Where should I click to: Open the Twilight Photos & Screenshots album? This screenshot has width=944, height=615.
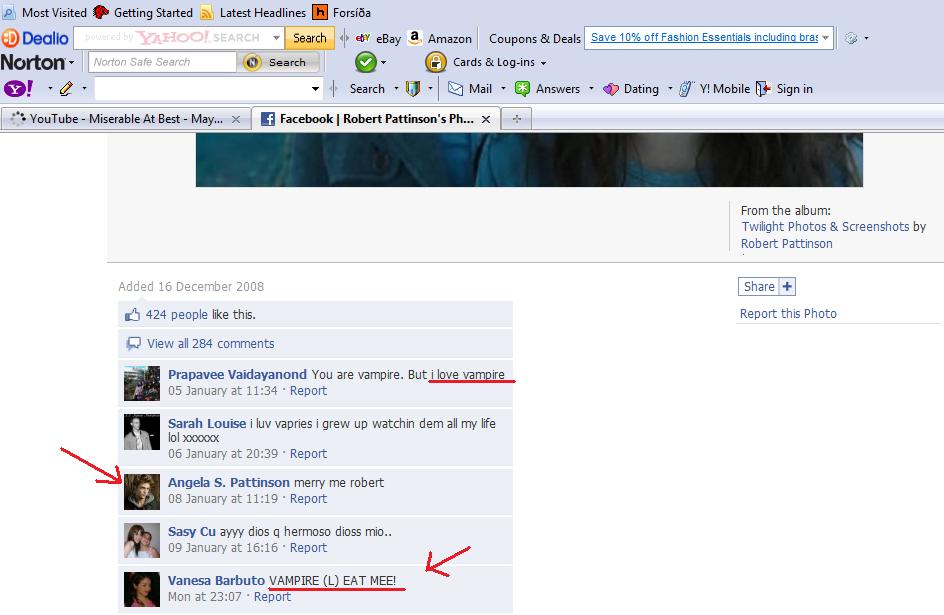click(825, 226)
